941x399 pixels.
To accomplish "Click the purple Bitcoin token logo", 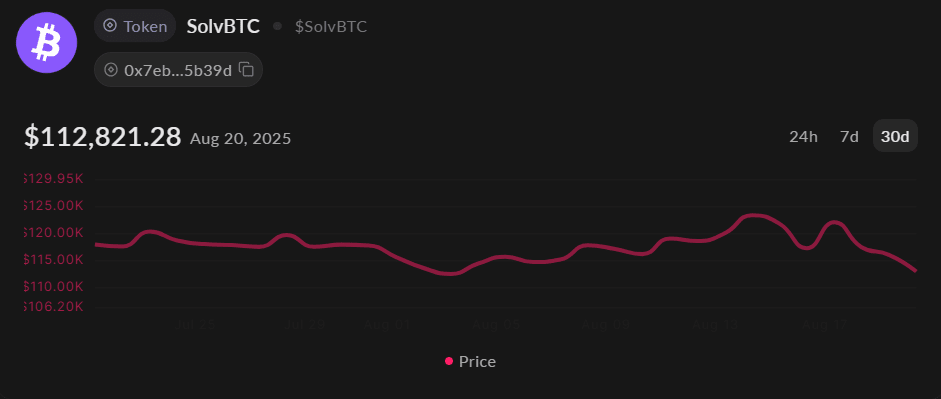I will click(46, 43).
